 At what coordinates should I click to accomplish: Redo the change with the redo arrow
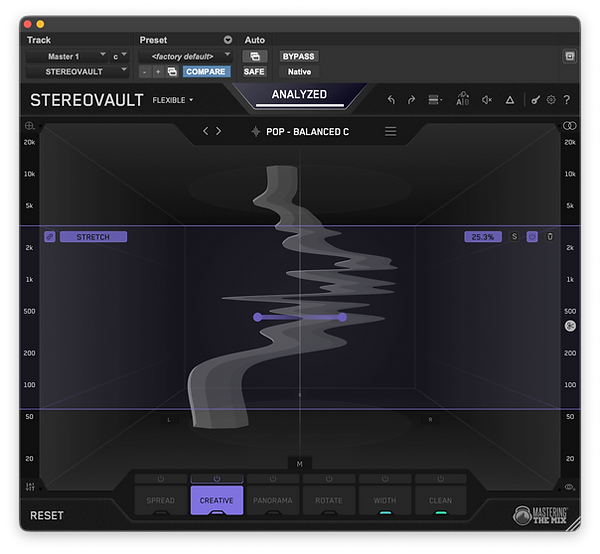pyautogui.click(x=411, y=100)
